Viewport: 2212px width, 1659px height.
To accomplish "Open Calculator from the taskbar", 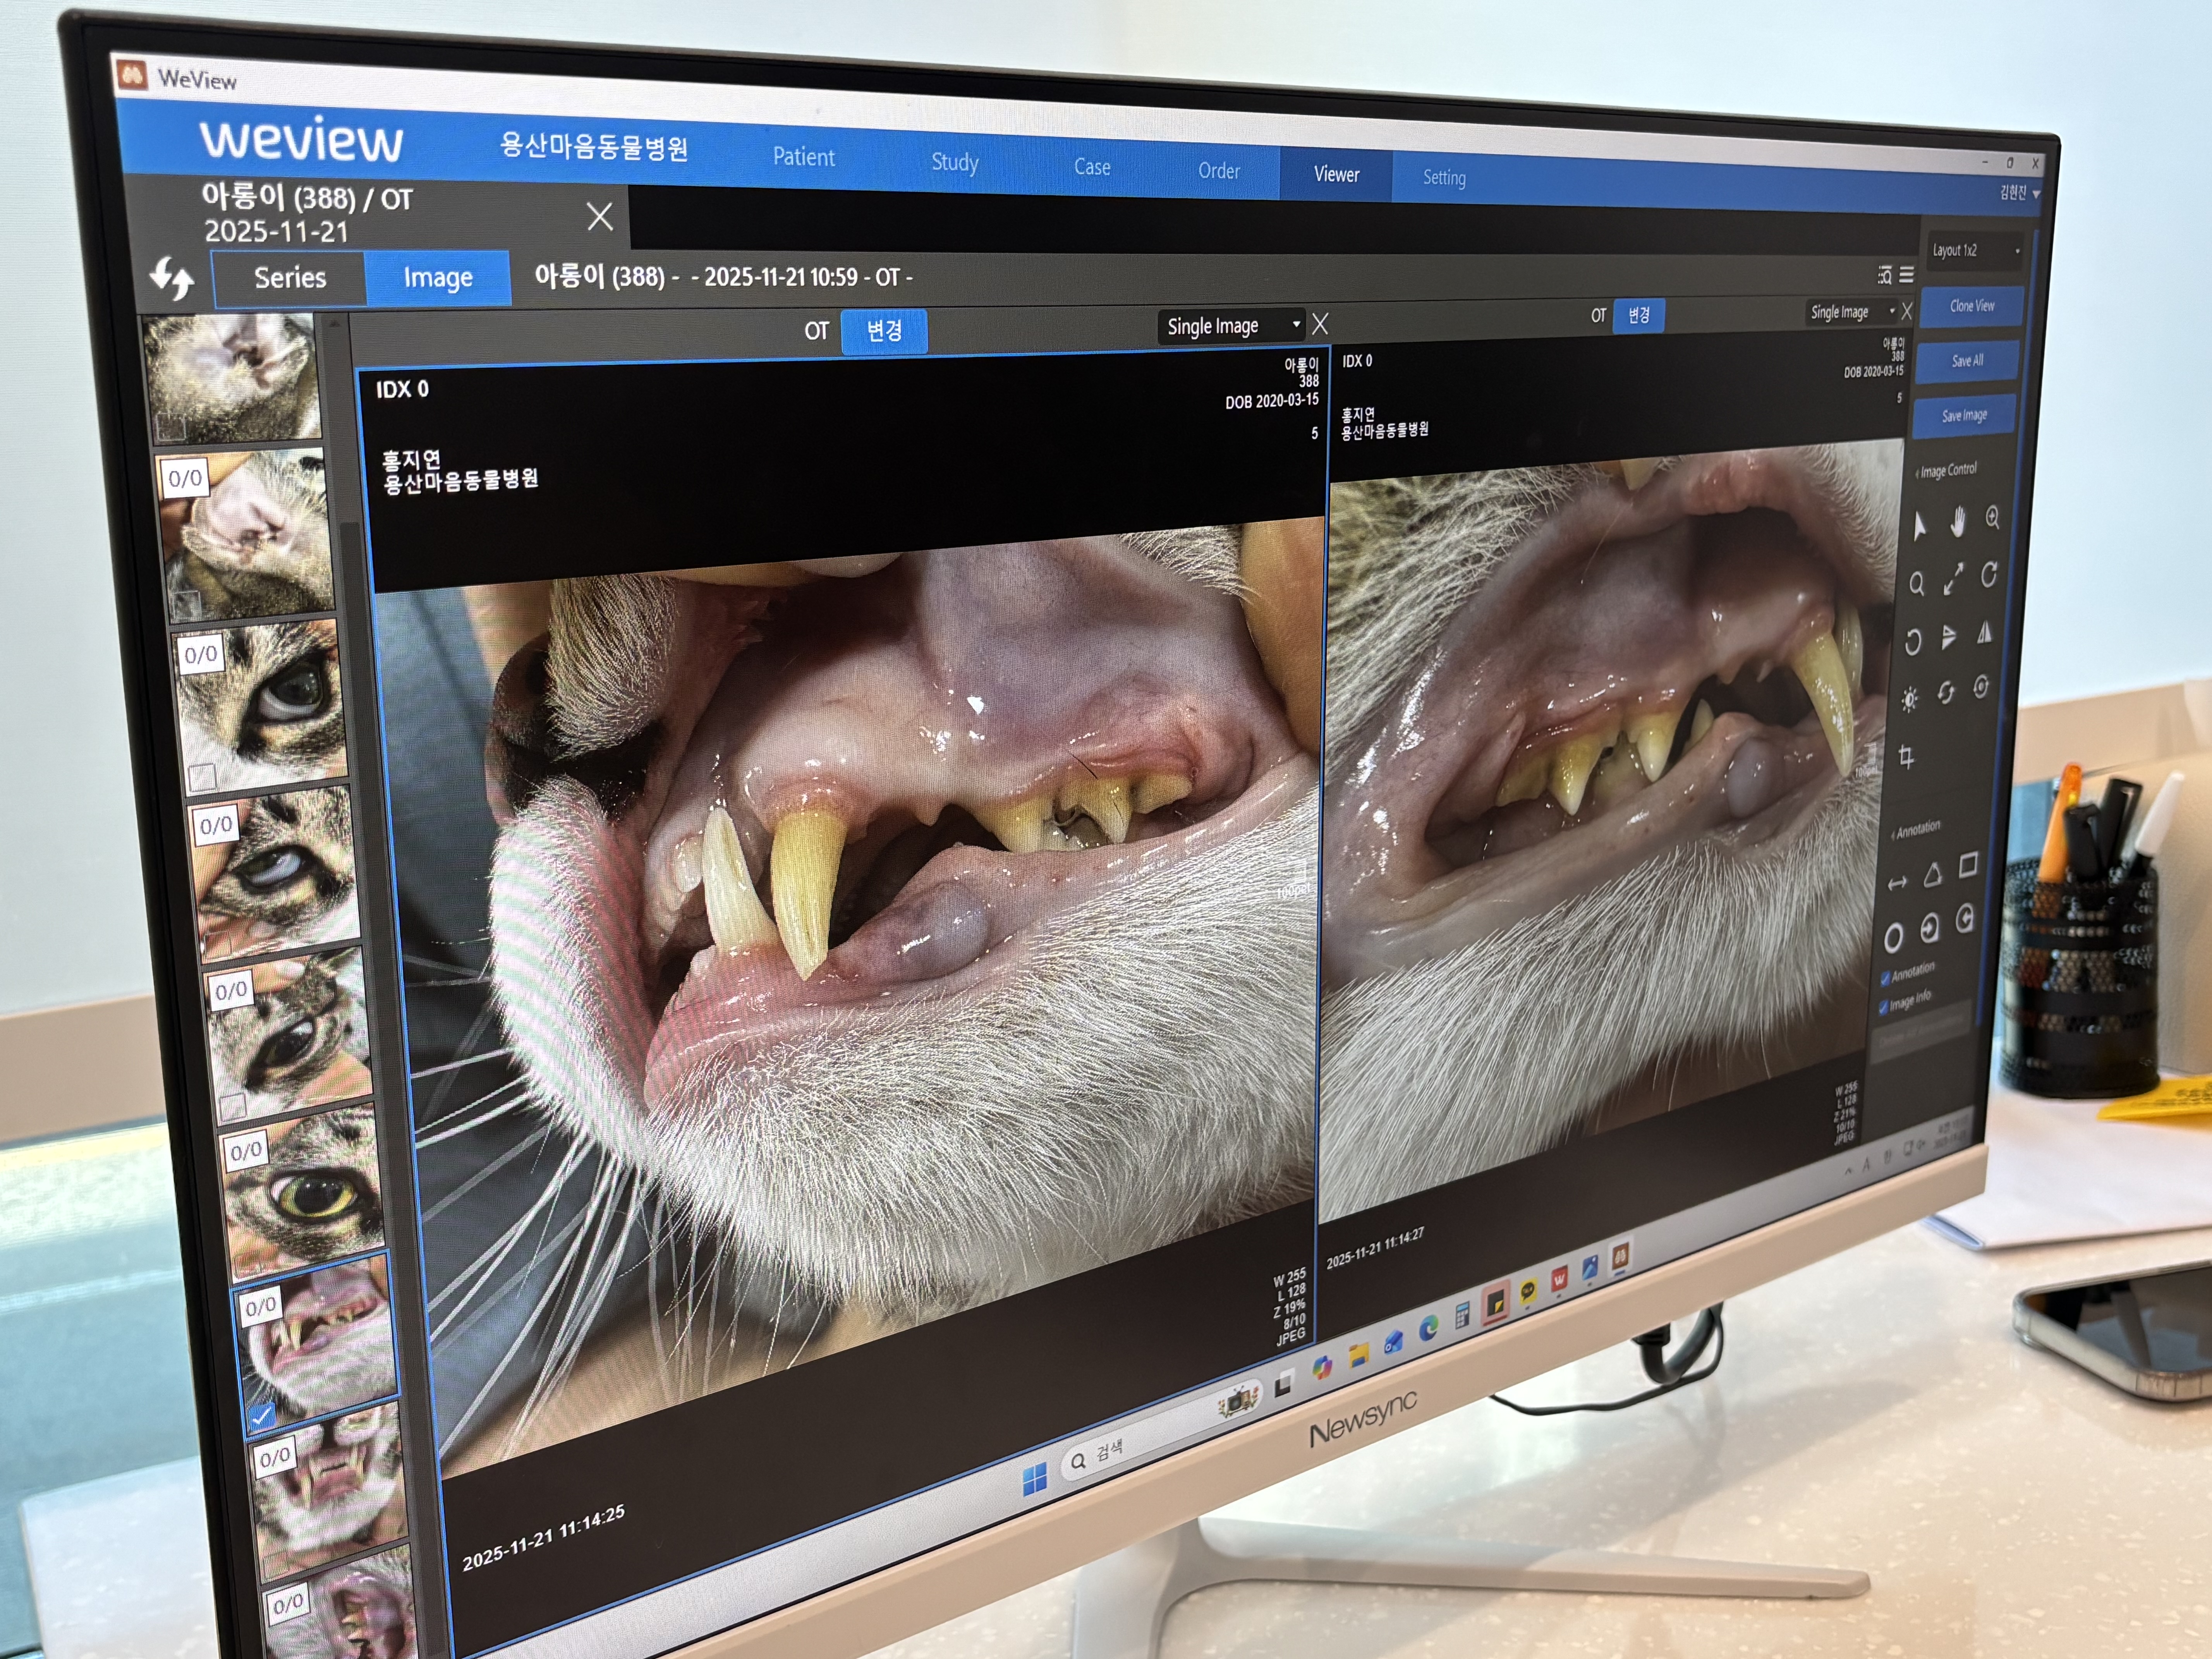I will (1461, 1316).
